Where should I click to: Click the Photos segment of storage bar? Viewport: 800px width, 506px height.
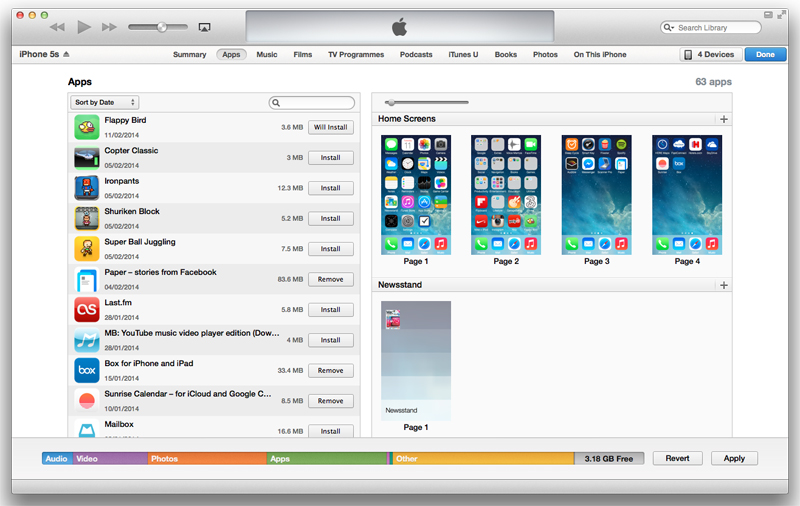[207, 459]
